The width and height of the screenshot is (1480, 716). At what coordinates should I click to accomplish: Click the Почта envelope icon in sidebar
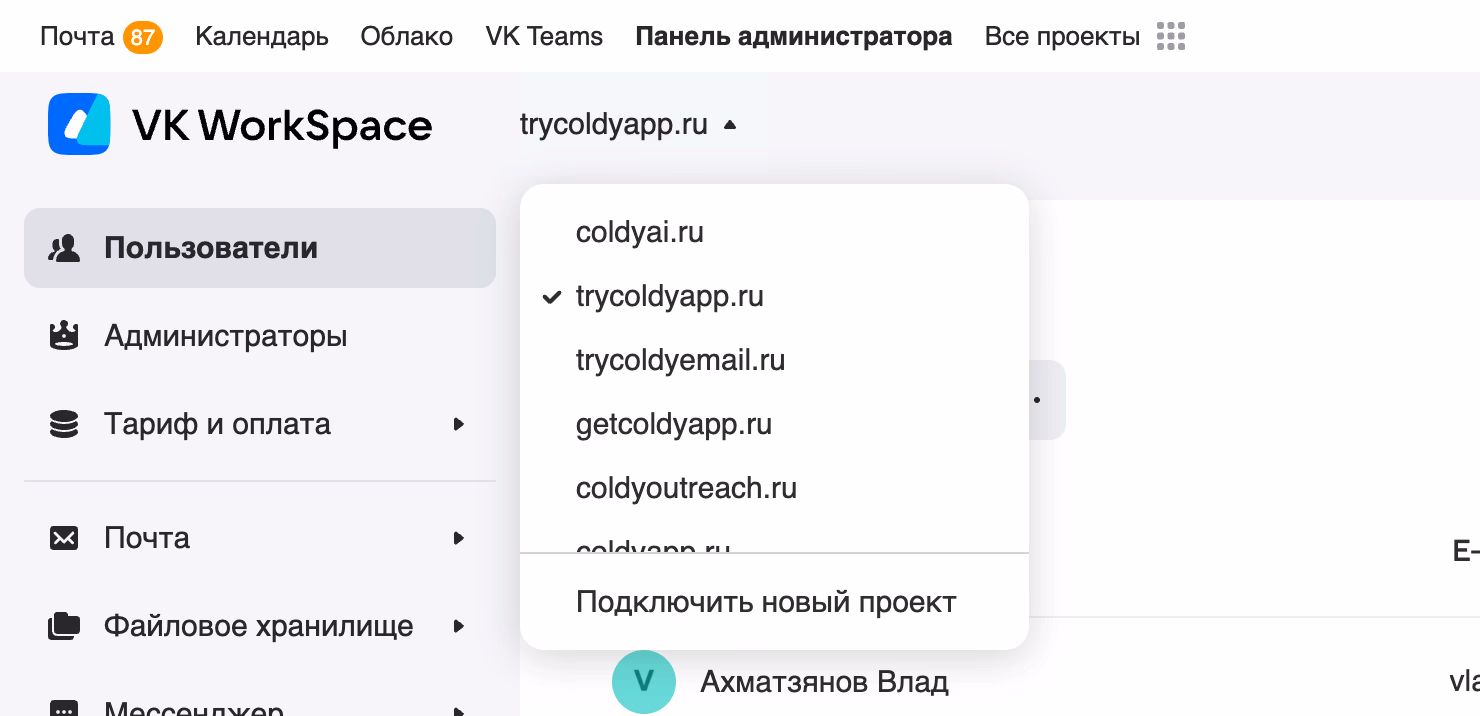coord(64,537)
